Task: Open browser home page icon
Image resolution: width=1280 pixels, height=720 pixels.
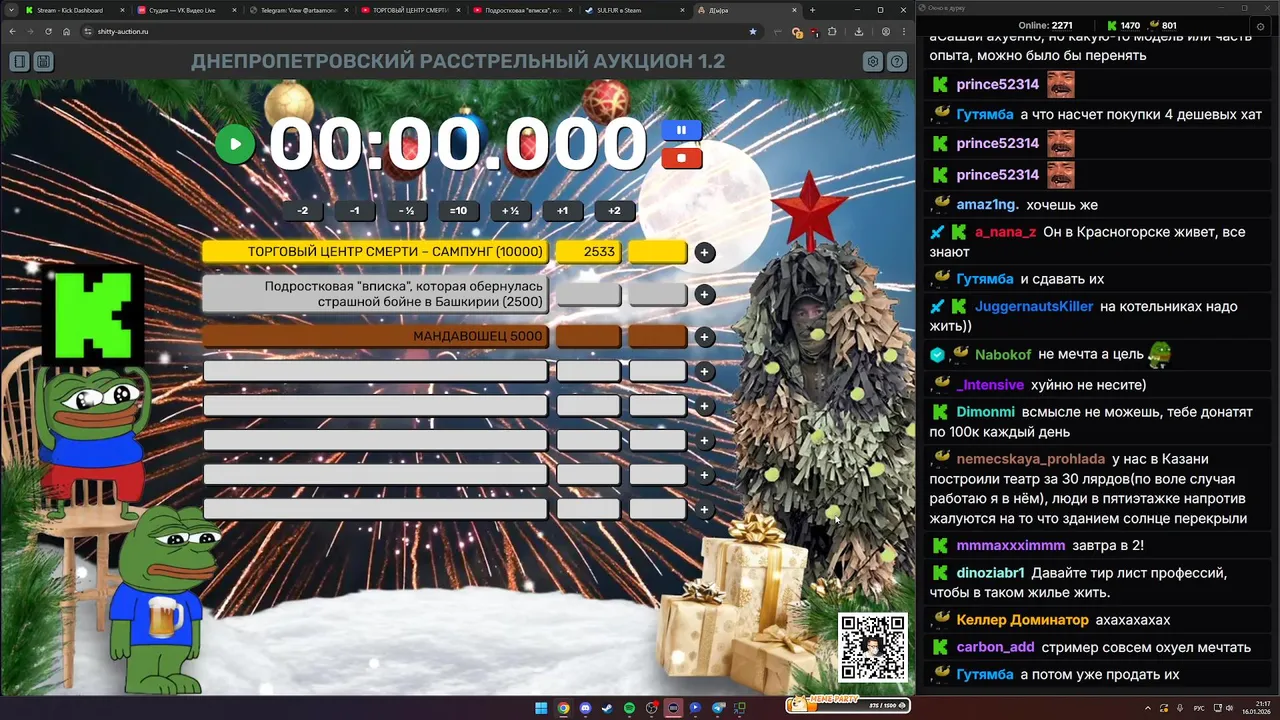Action: (x=66, y=31)
